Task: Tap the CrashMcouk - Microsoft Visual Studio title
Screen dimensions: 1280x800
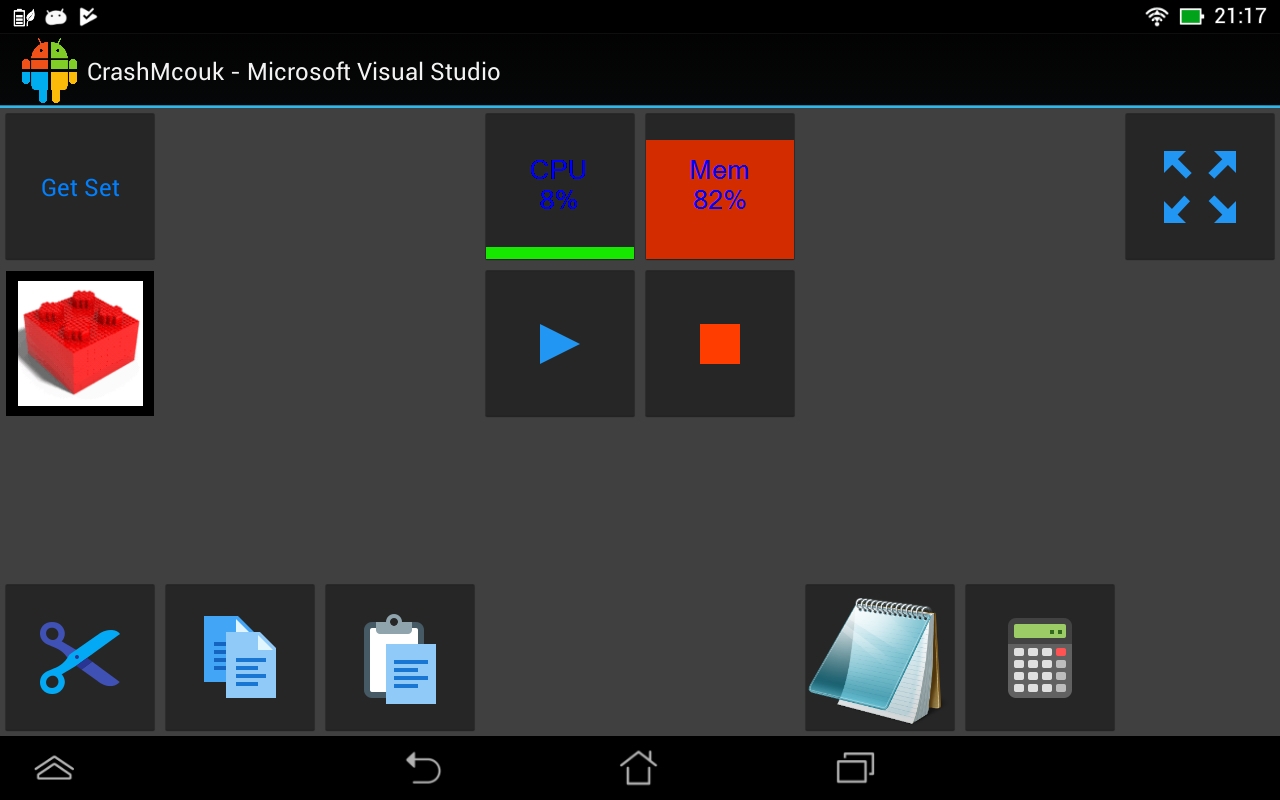Action: [x=294, y=72]
